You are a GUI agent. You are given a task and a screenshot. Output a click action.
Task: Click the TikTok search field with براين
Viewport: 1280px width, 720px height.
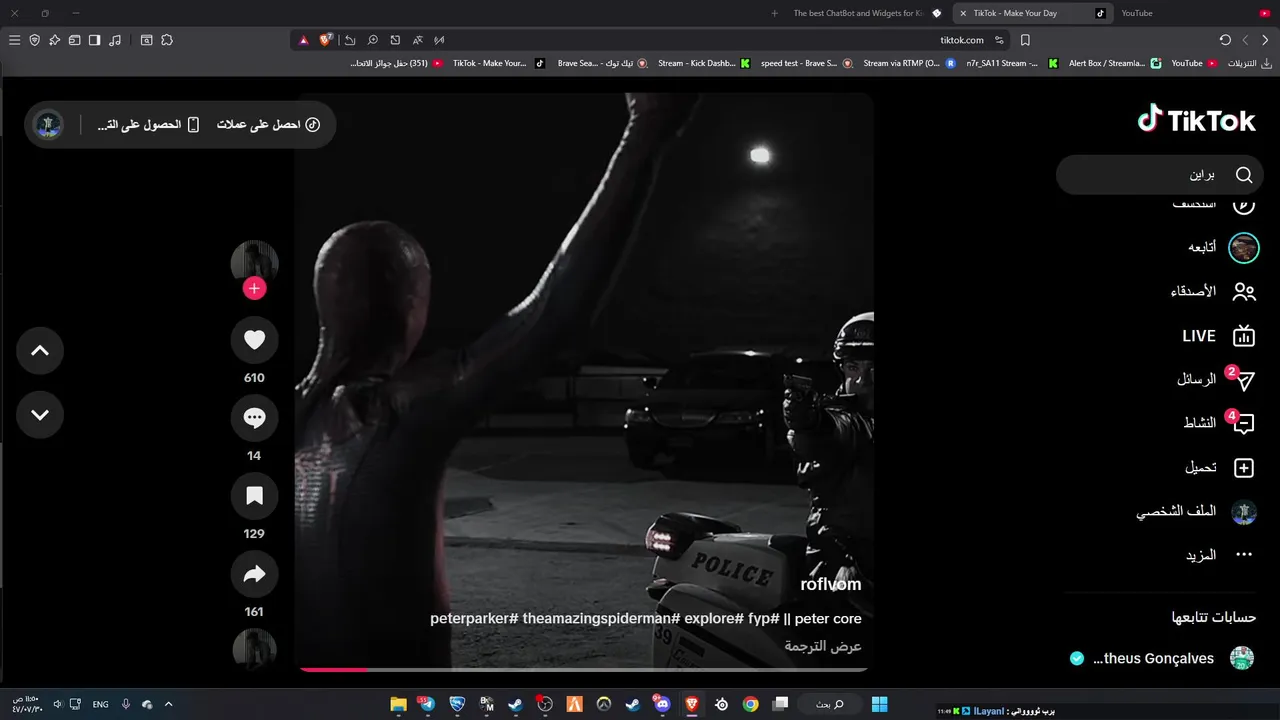point(1160,175)
